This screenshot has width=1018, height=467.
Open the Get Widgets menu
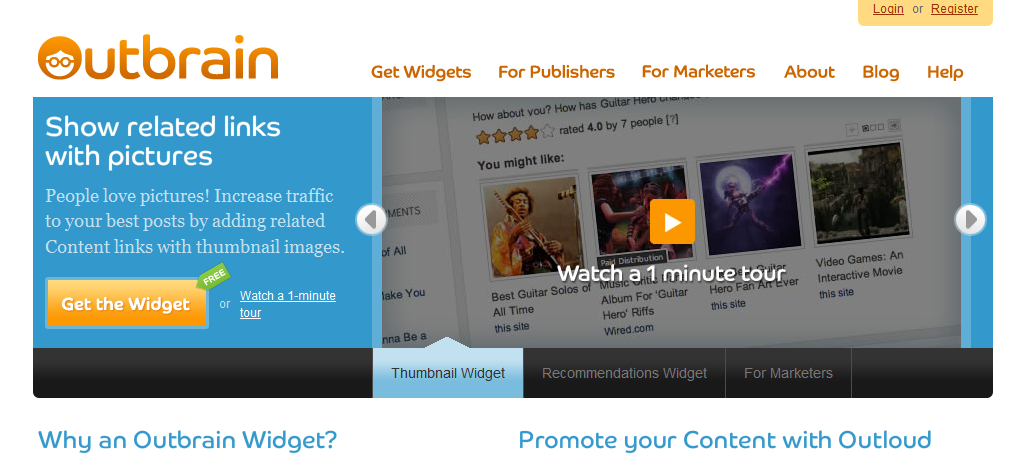(x=421, y=72)
